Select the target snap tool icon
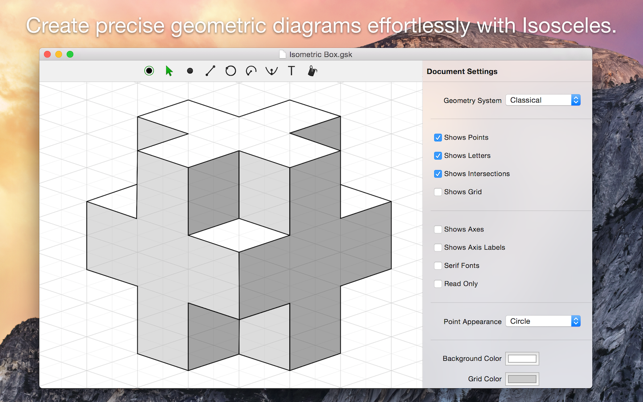Image resolution: width=643 pixels, height=402 pixels. point(149,71)
